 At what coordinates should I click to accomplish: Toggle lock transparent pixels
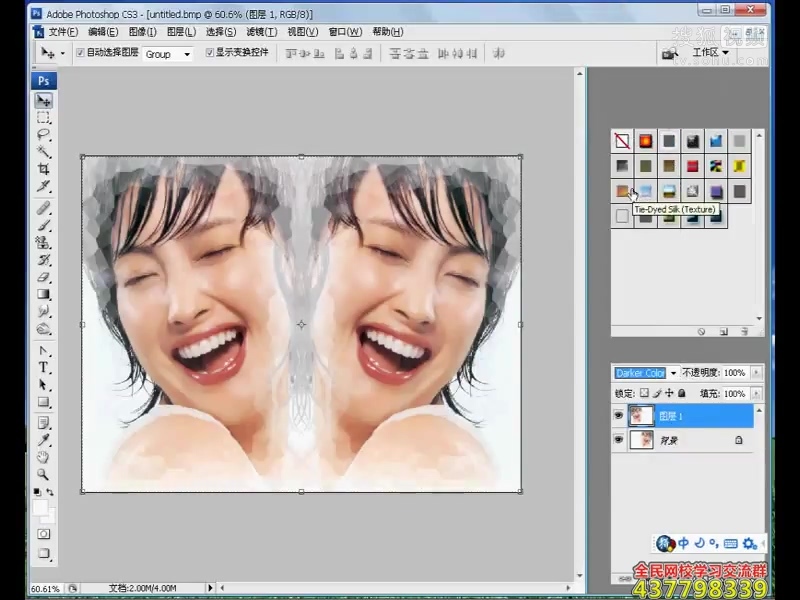point(644,393)
